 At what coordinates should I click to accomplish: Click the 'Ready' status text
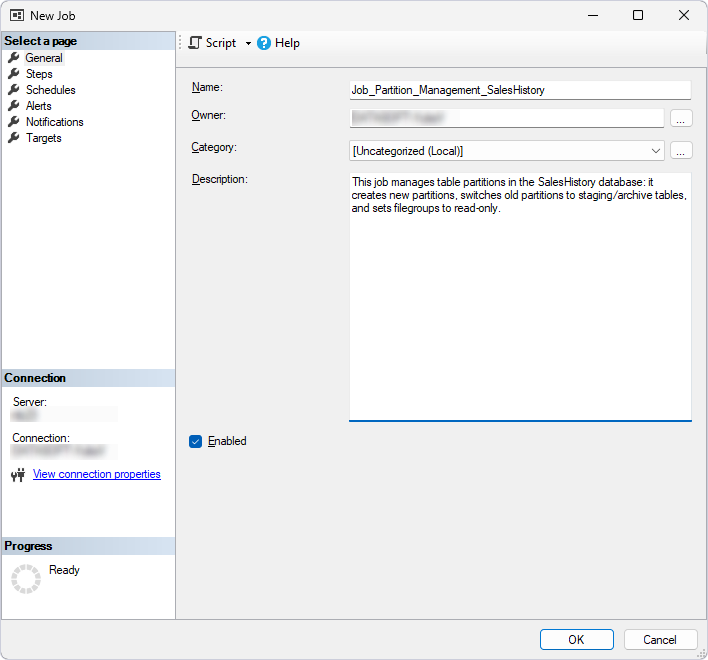[64, 570]
